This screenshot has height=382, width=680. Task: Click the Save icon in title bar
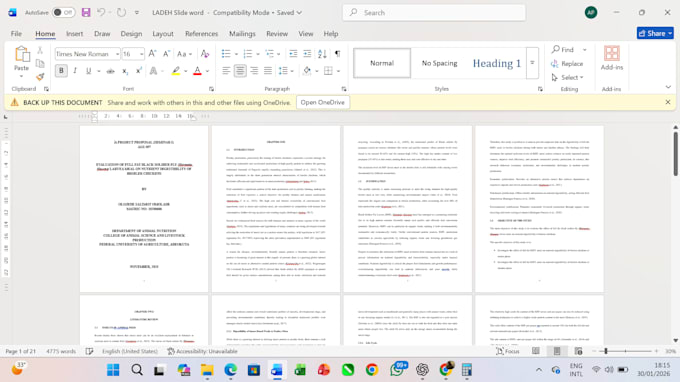pyautogui.click(x=86, y=13)
